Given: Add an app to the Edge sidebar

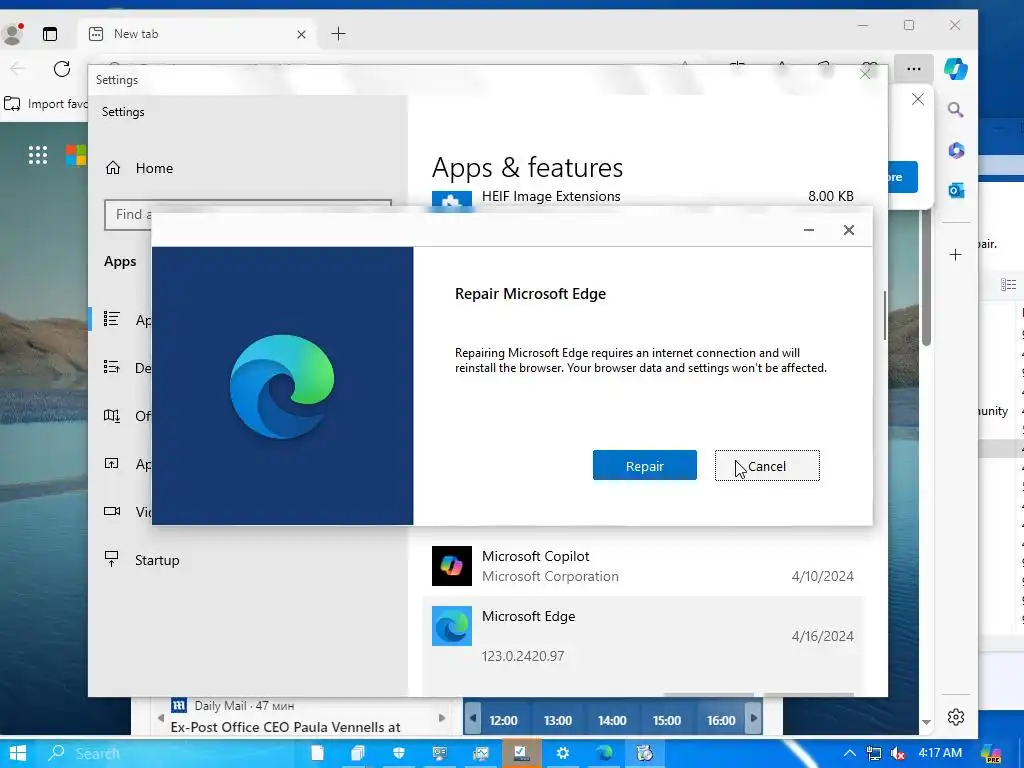Looking at the screenshot, I should [x=955, y=255].
